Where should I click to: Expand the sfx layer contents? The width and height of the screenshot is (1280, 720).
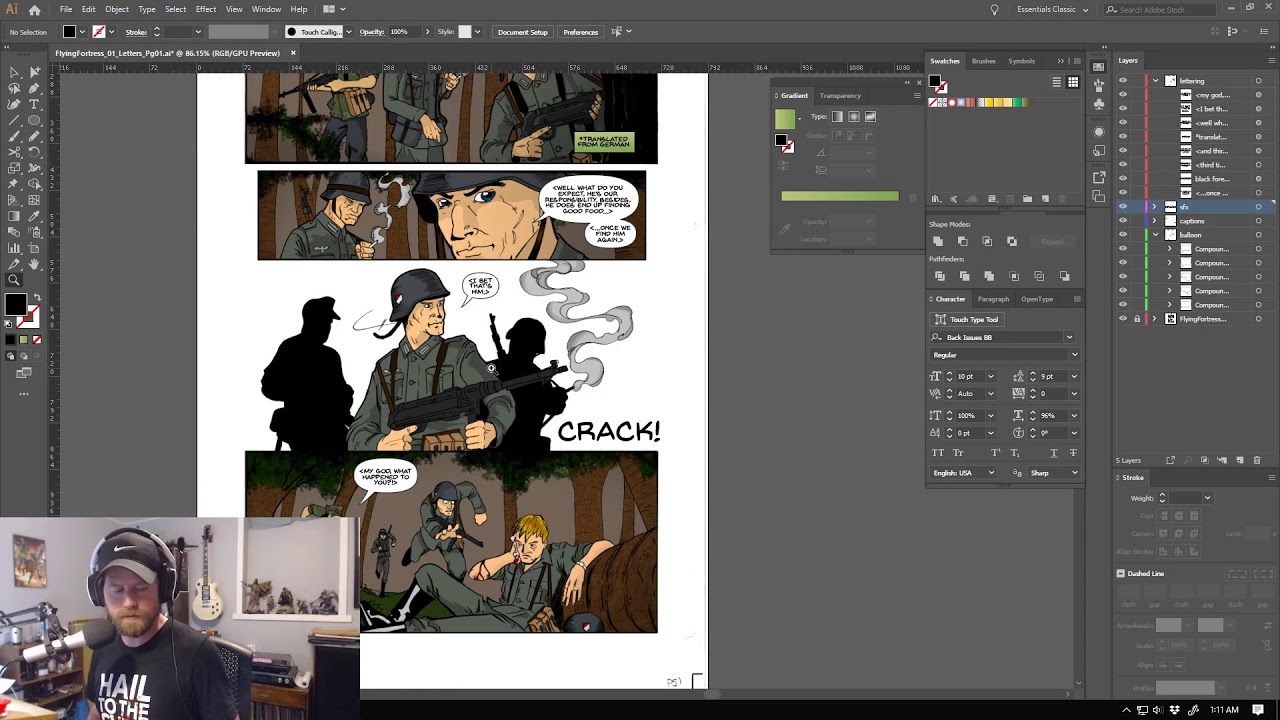click(x=1155, y=207)
